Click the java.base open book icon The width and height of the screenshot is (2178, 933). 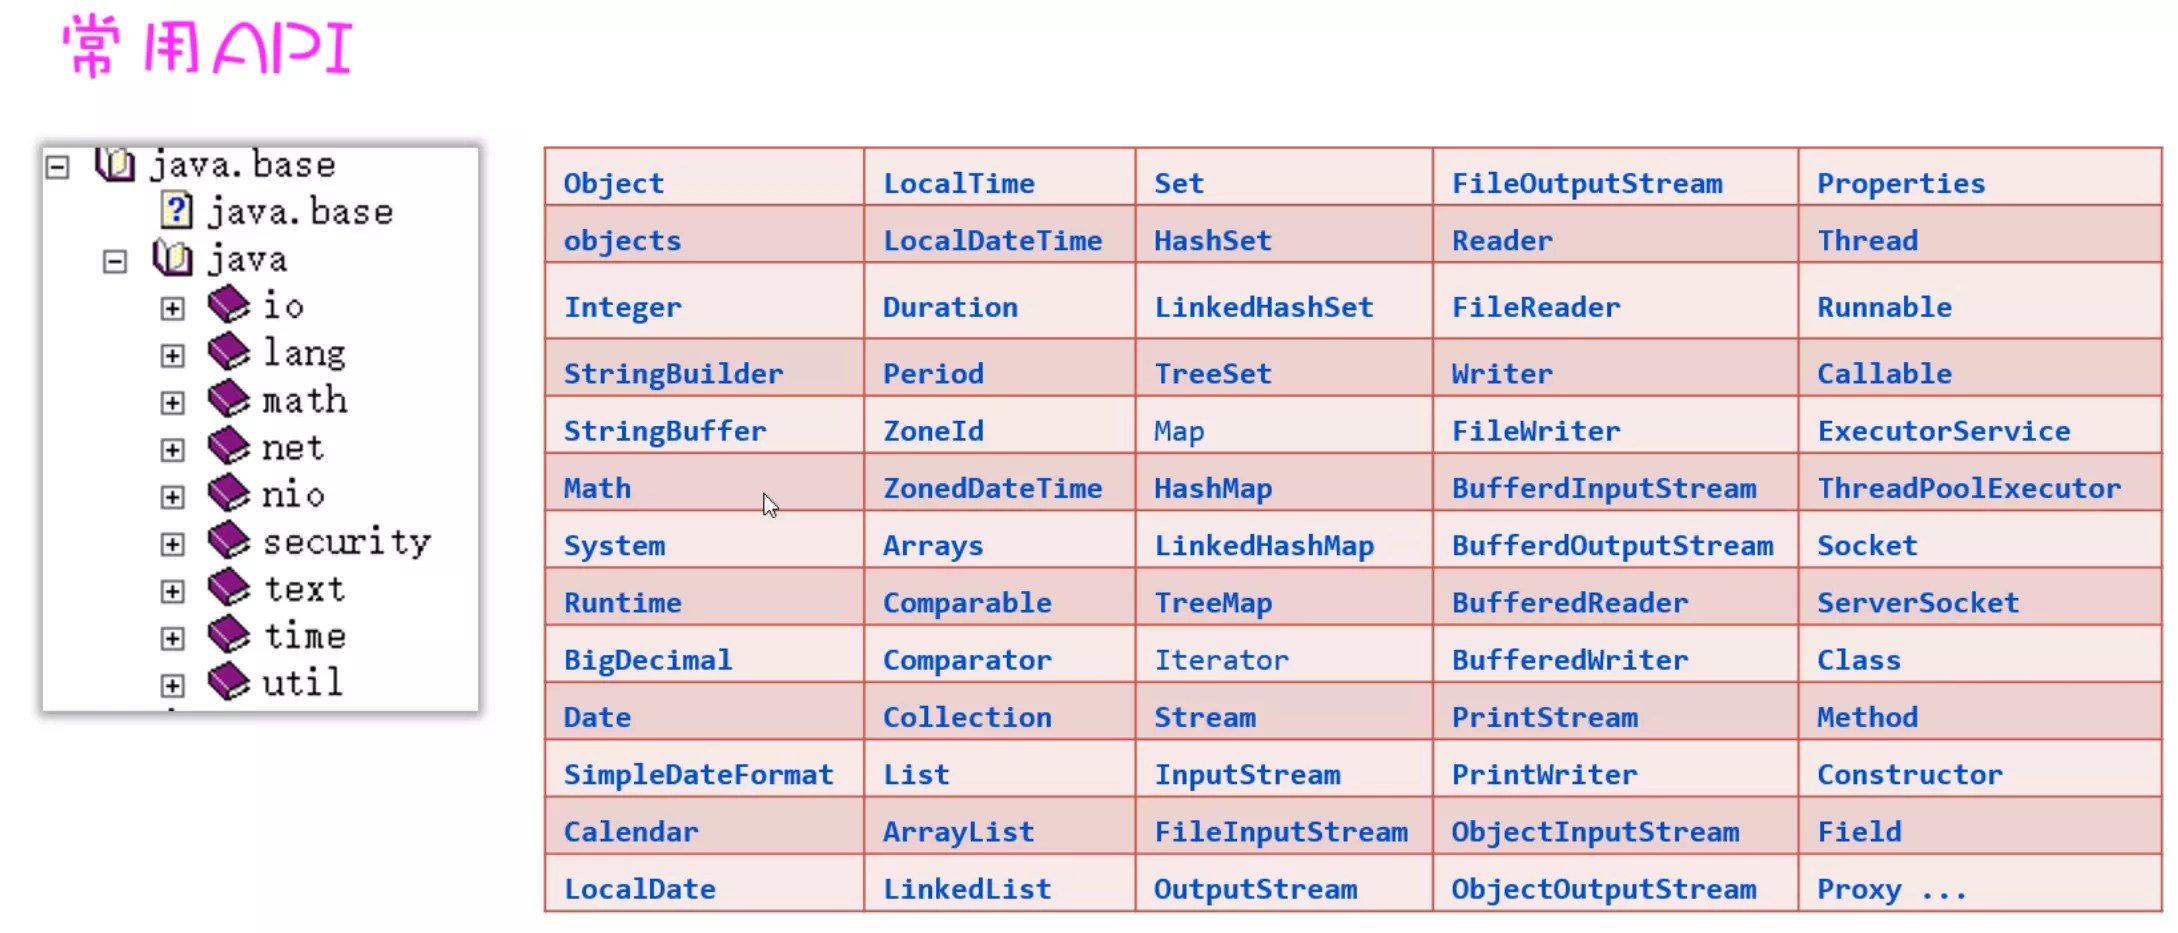[x=115, y=164]
